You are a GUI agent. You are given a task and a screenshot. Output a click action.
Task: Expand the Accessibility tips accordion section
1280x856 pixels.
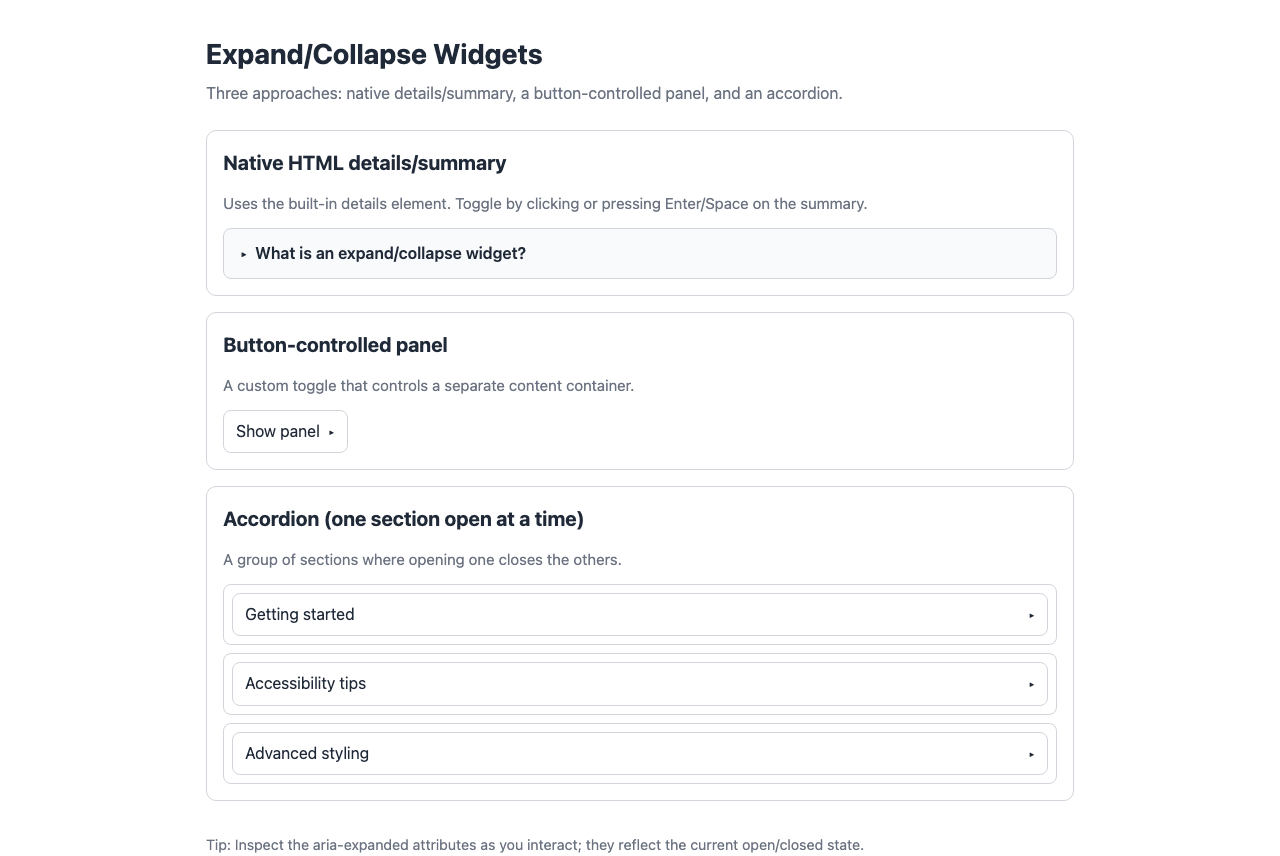(640, 684)
